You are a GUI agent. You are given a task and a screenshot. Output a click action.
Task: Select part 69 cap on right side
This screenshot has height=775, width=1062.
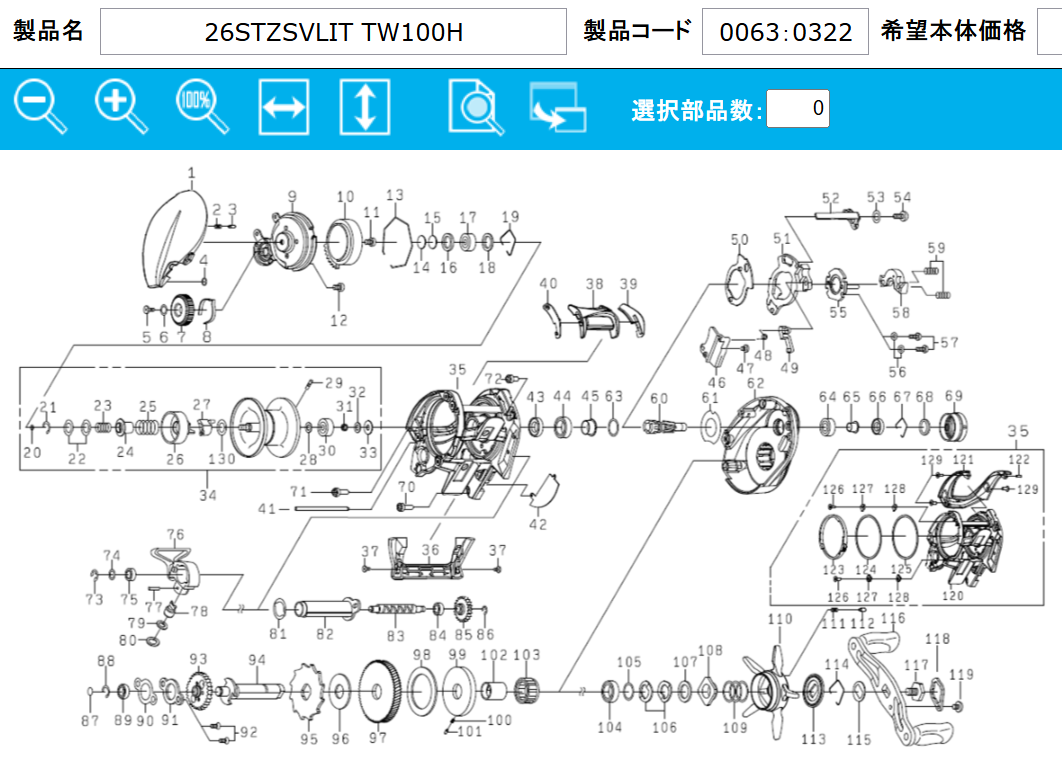point(954,428)
